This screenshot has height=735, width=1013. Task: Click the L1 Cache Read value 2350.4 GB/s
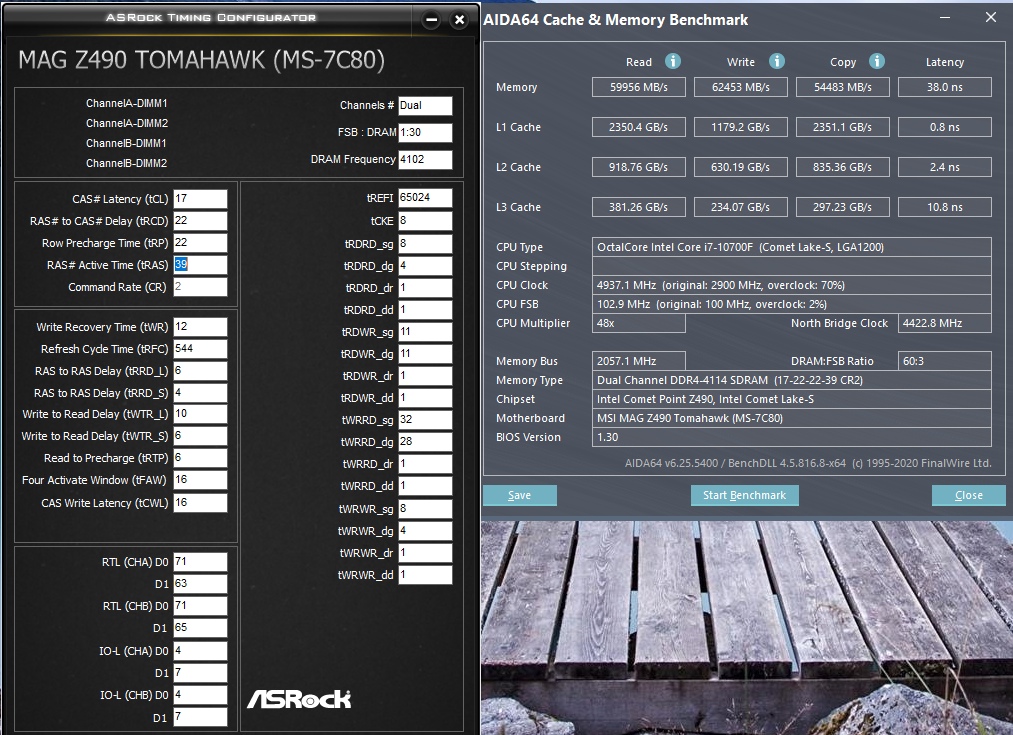tap(638, 127)
